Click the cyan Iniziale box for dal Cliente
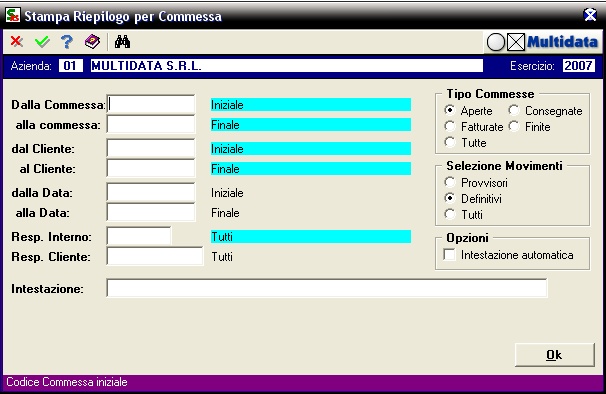Image resolution: width=606 pixels, height=394 pixels. 310,149
